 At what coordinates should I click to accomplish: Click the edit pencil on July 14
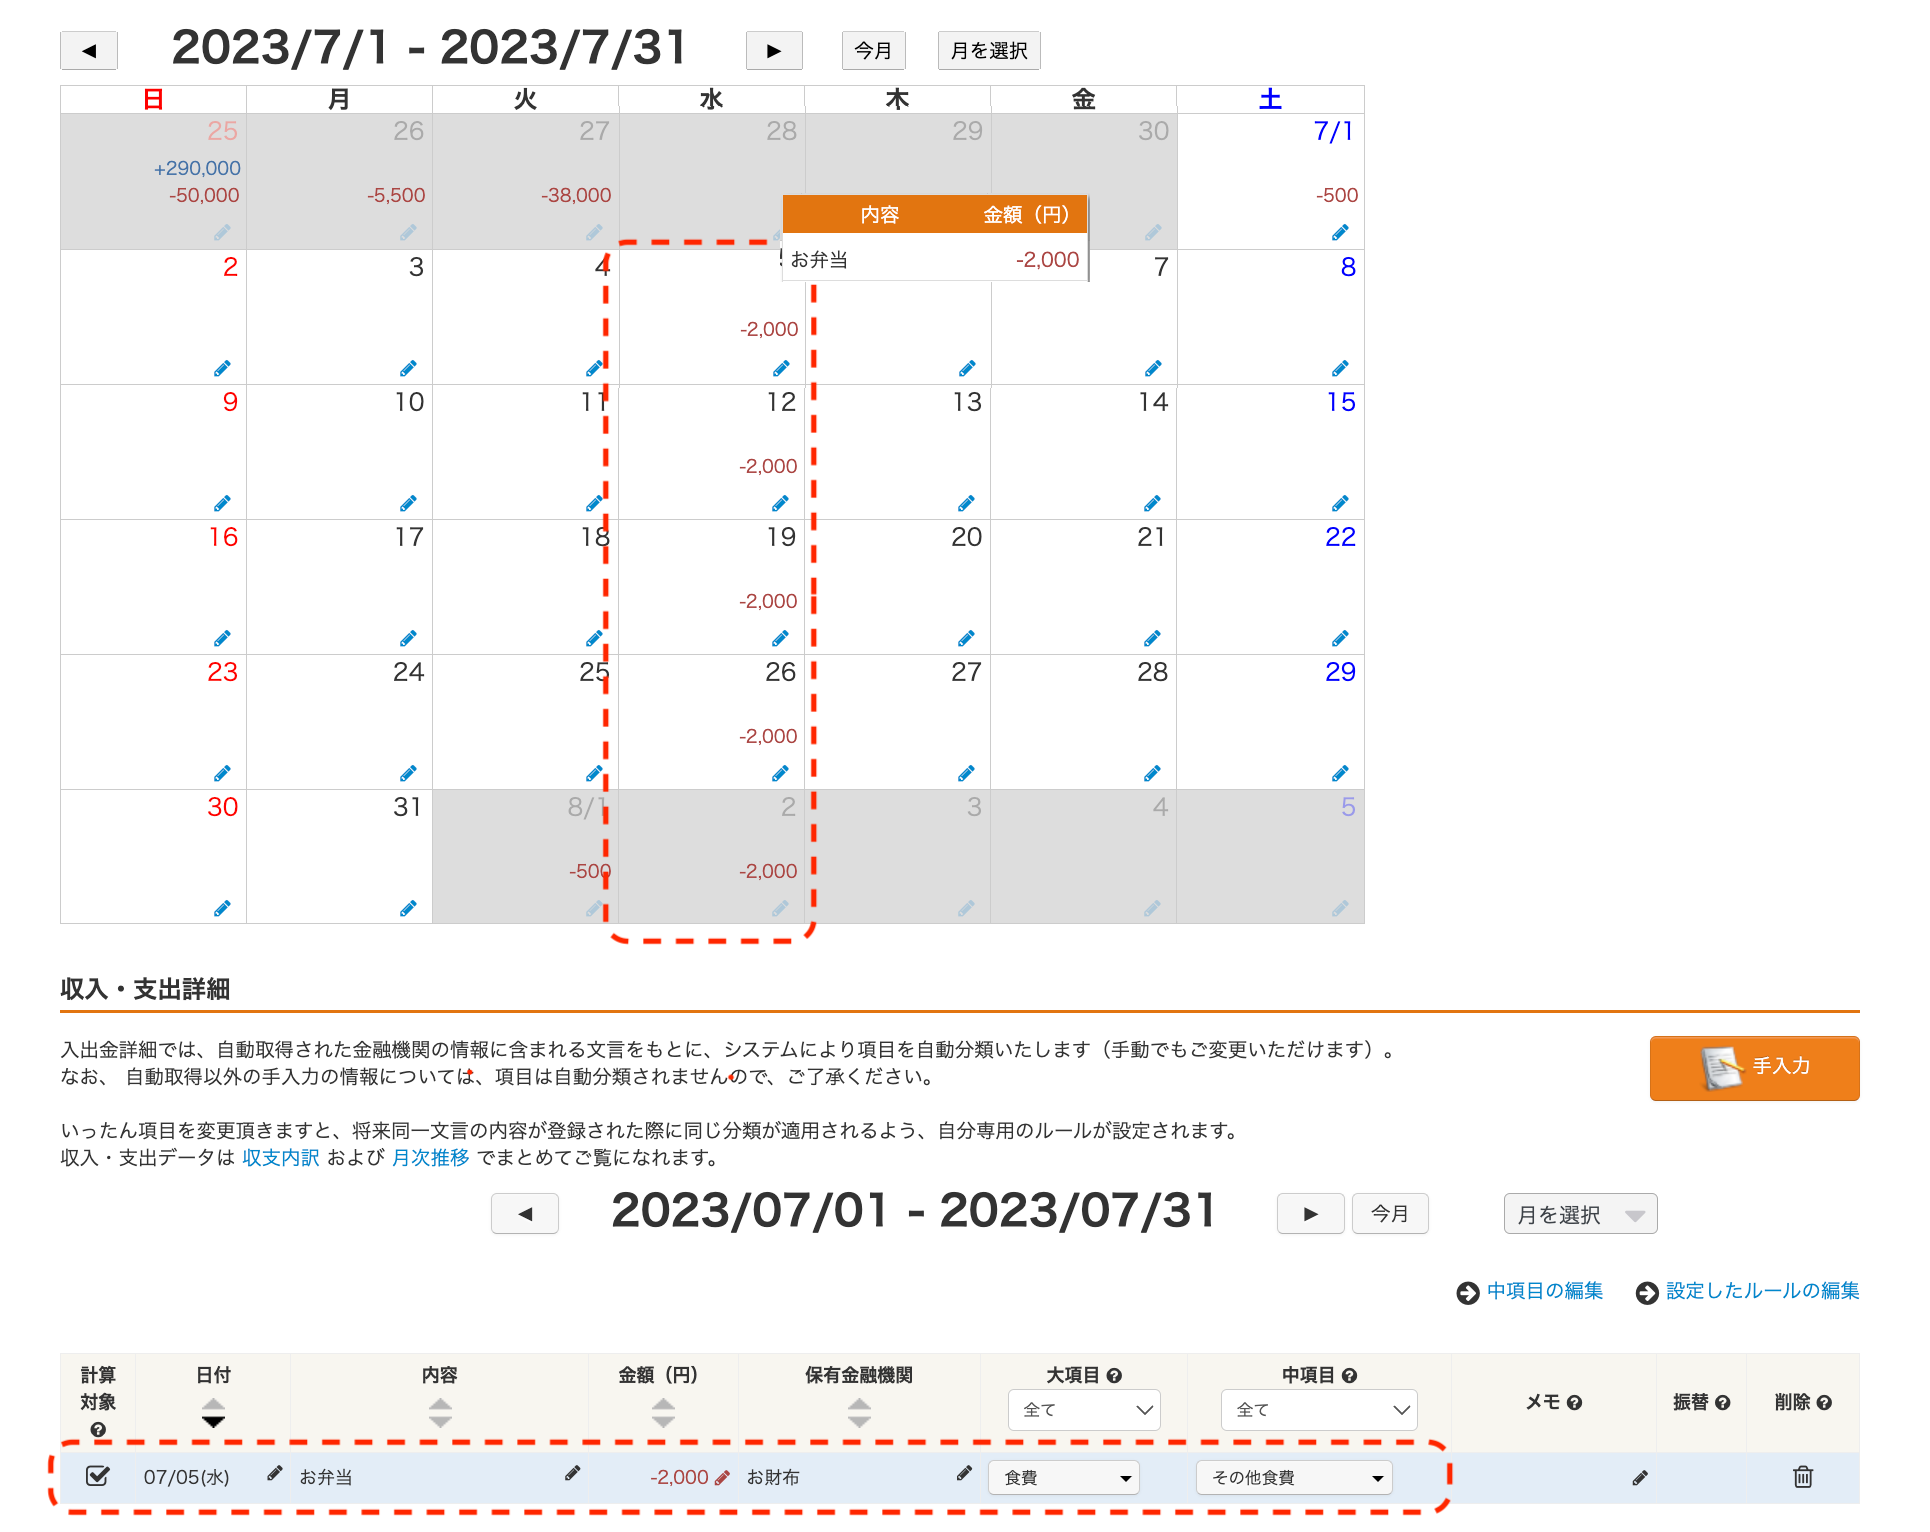pyautogui.click(x=1152, y=504)
